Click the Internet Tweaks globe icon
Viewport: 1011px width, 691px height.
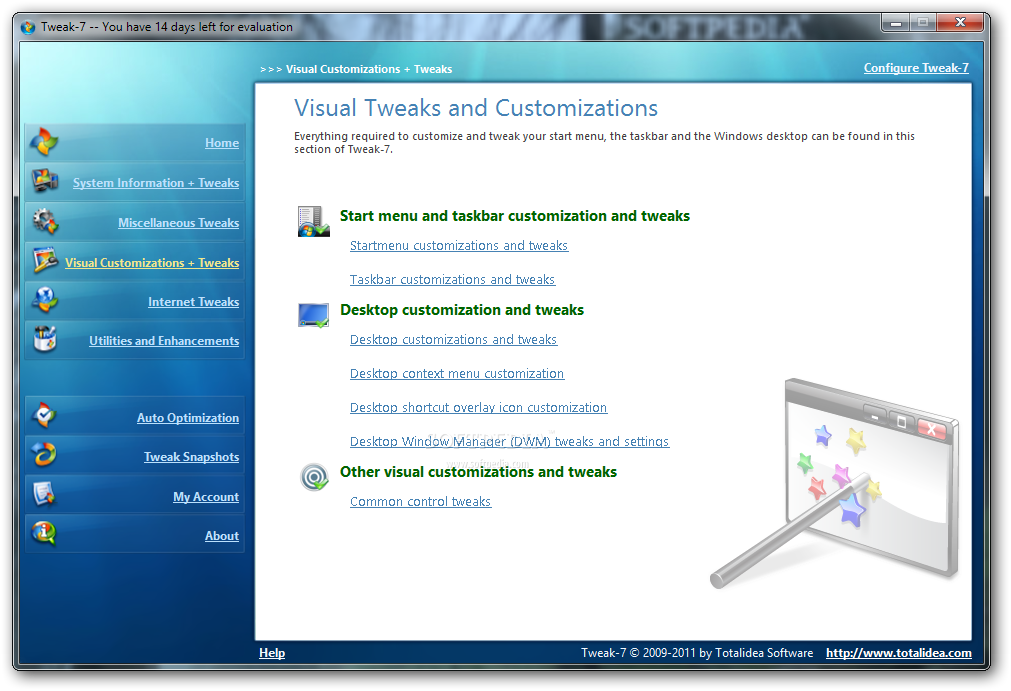pos(44,300)
